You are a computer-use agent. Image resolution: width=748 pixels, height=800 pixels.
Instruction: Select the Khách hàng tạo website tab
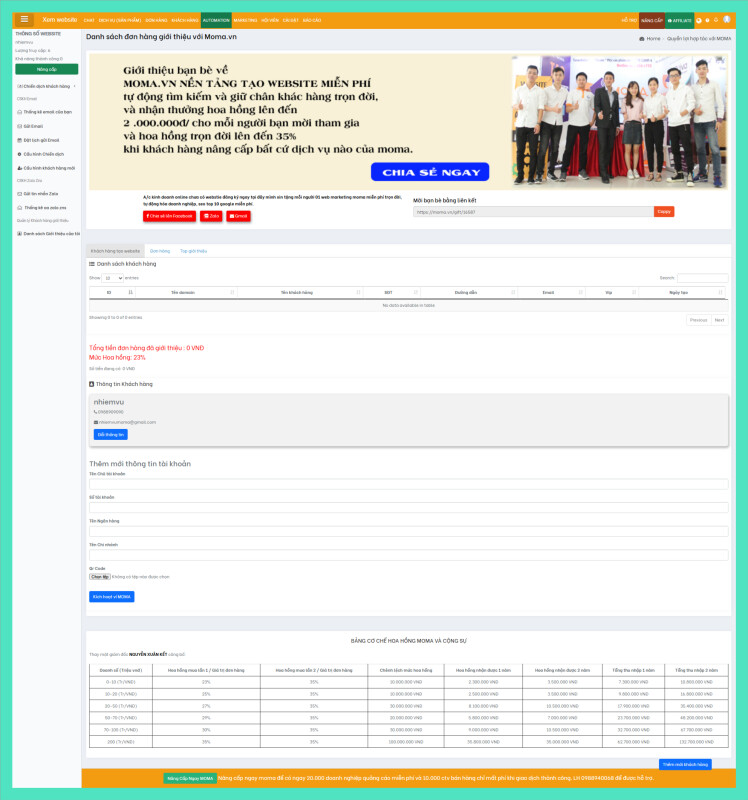click(x=115, y=251)
